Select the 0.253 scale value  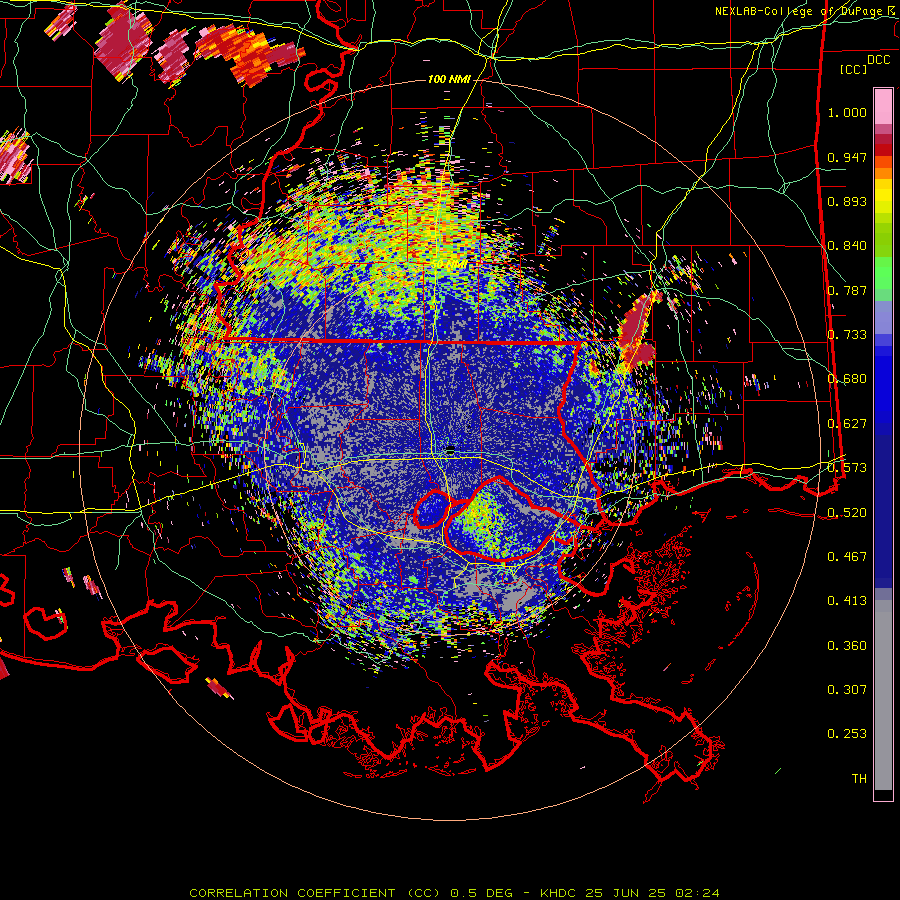(x=847, y=734)
